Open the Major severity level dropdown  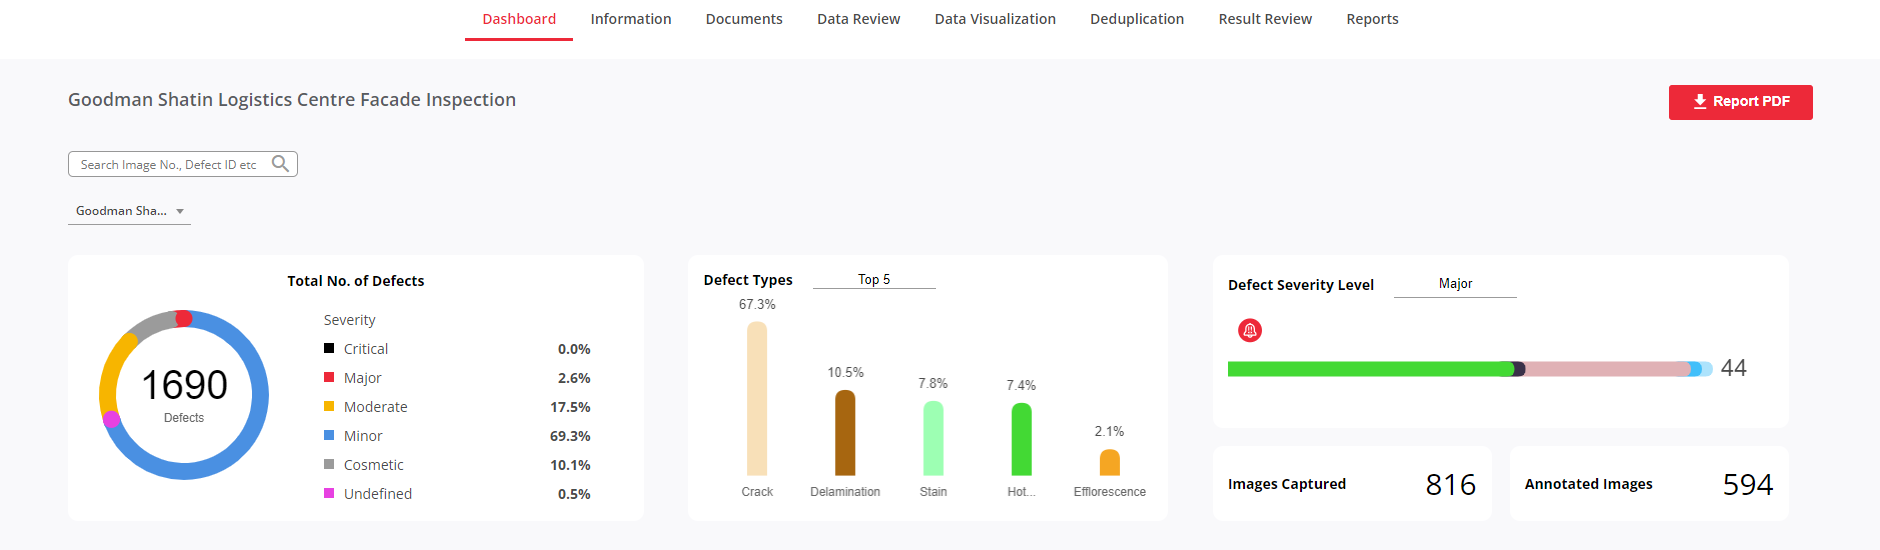(1455, 284)
